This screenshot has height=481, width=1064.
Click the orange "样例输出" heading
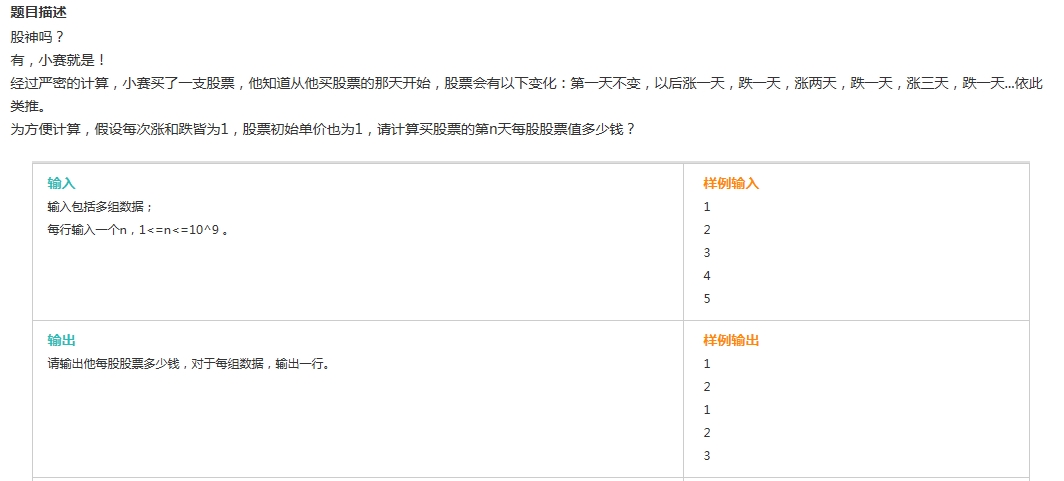click(x=731, y=341)
